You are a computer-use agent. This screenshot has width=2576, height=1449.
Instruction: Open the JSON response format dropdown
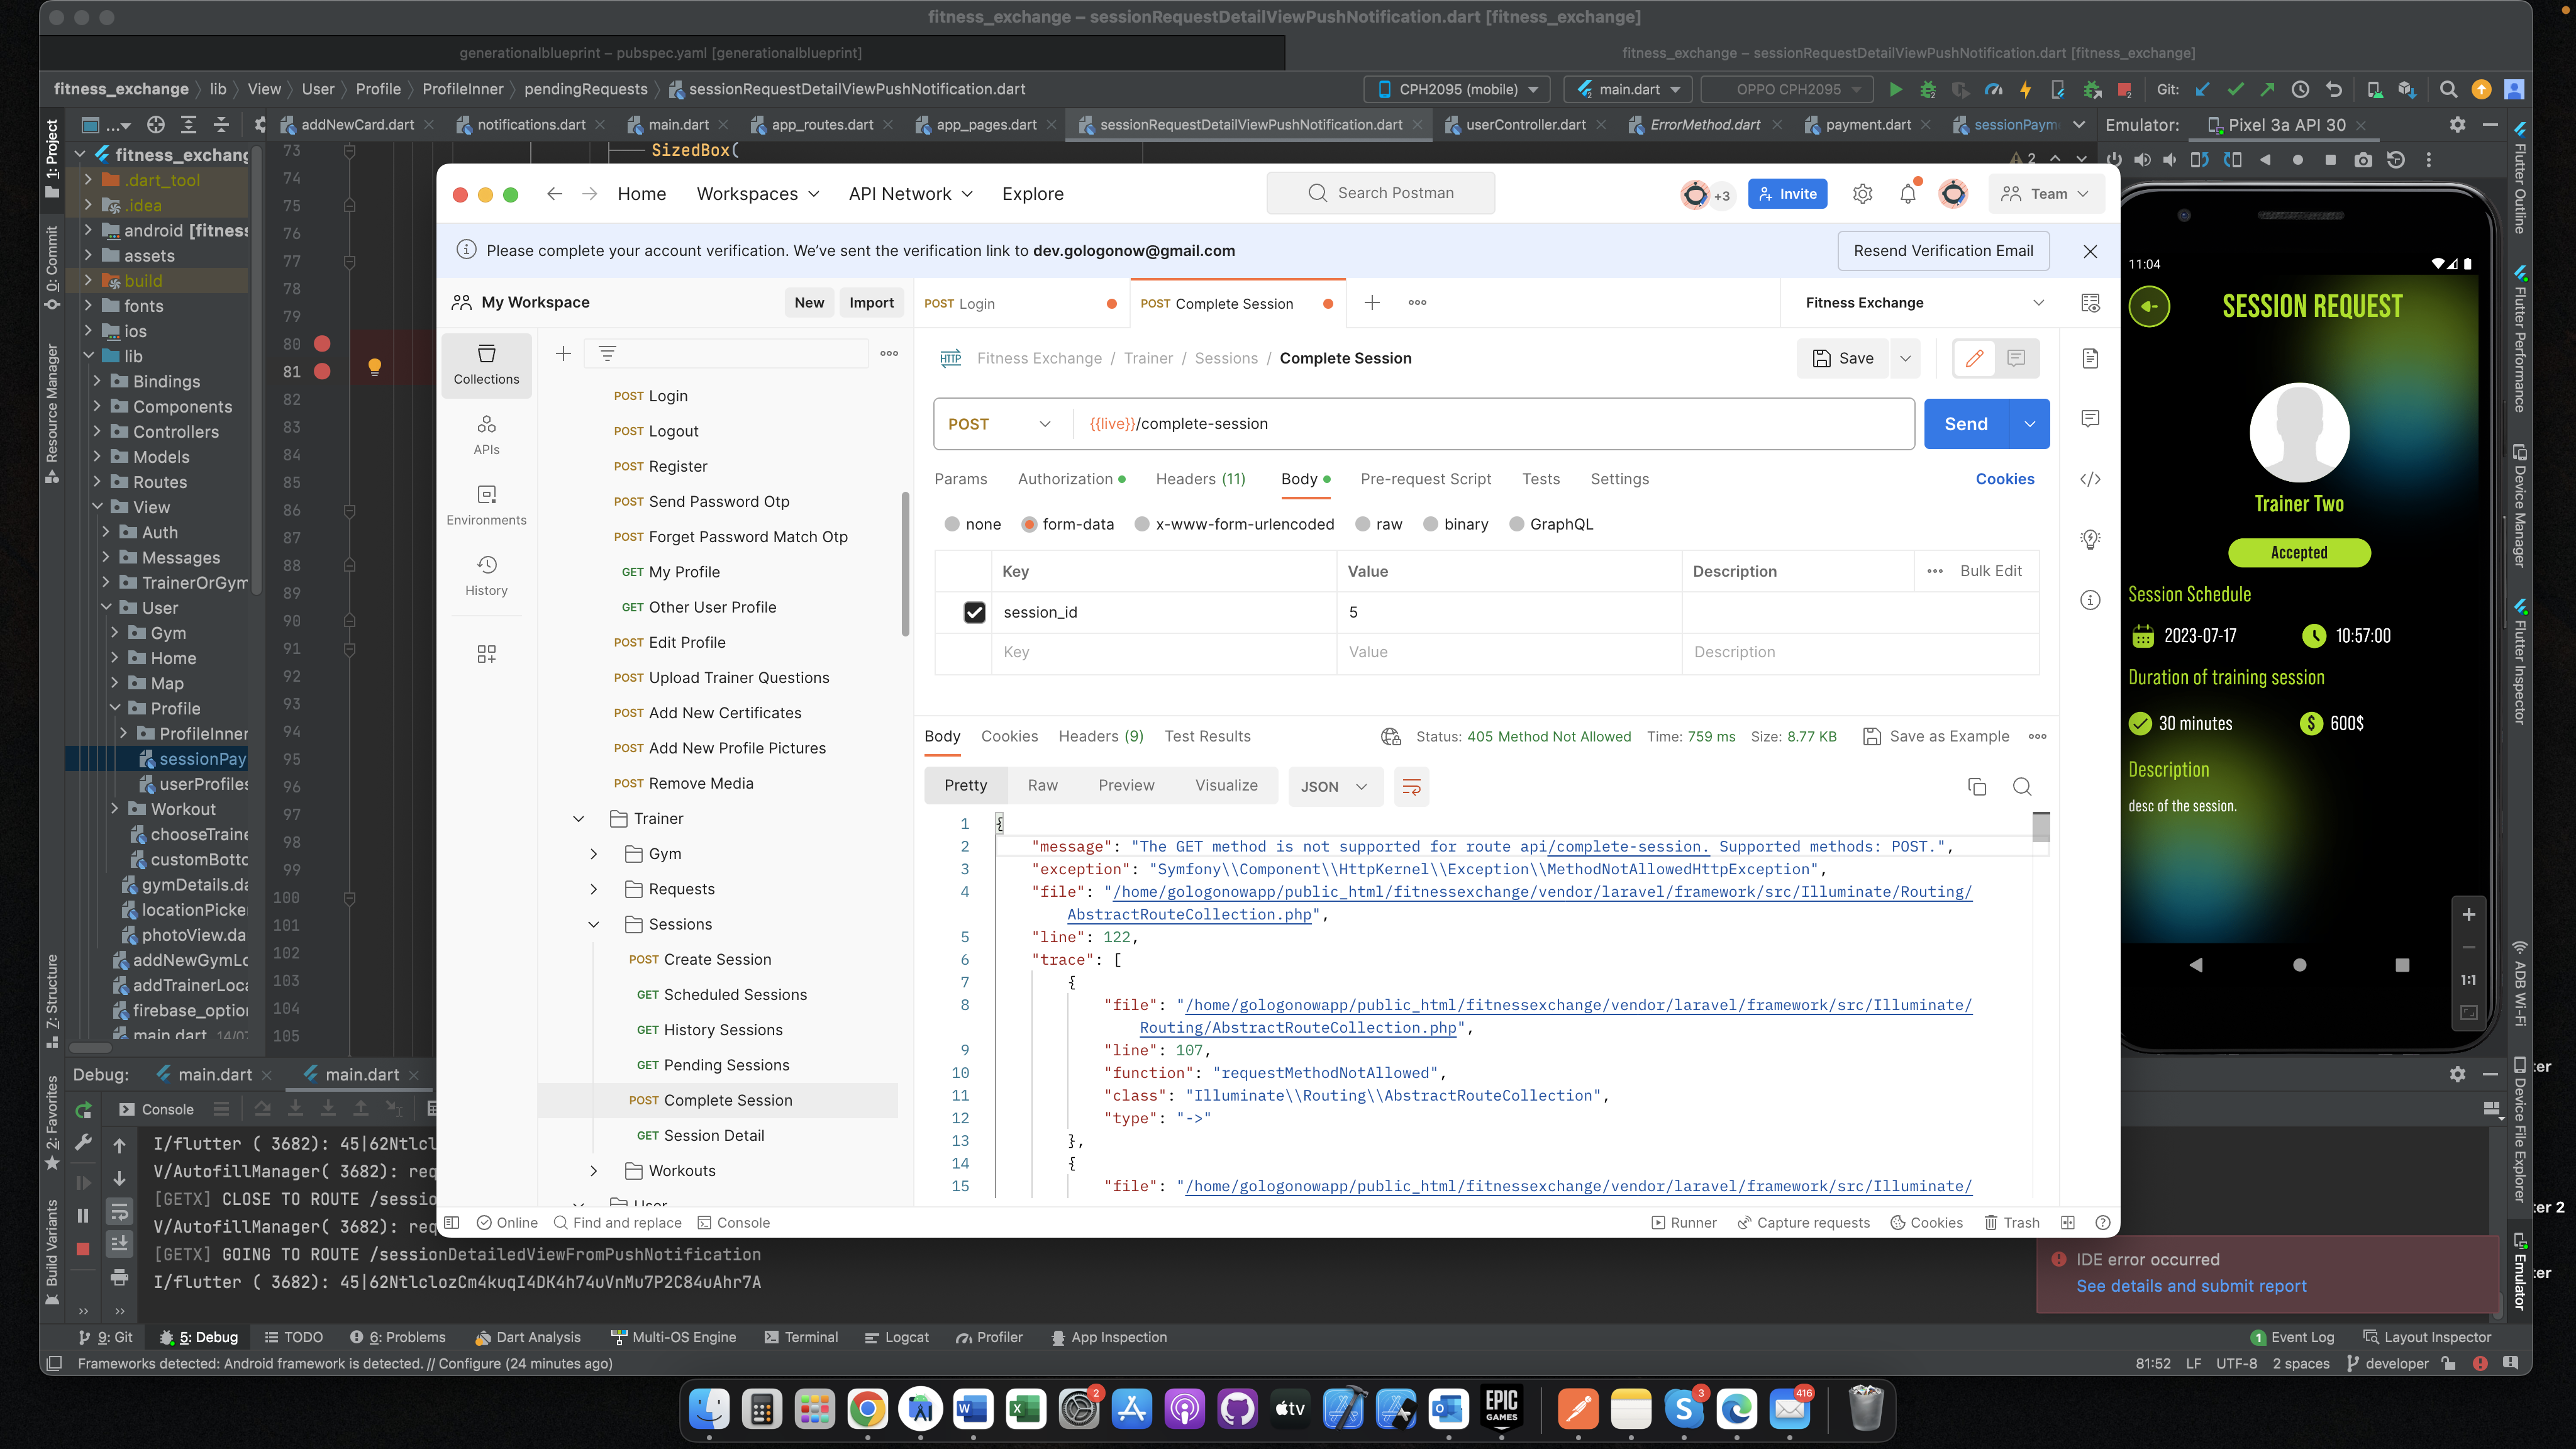[1333, 786]
